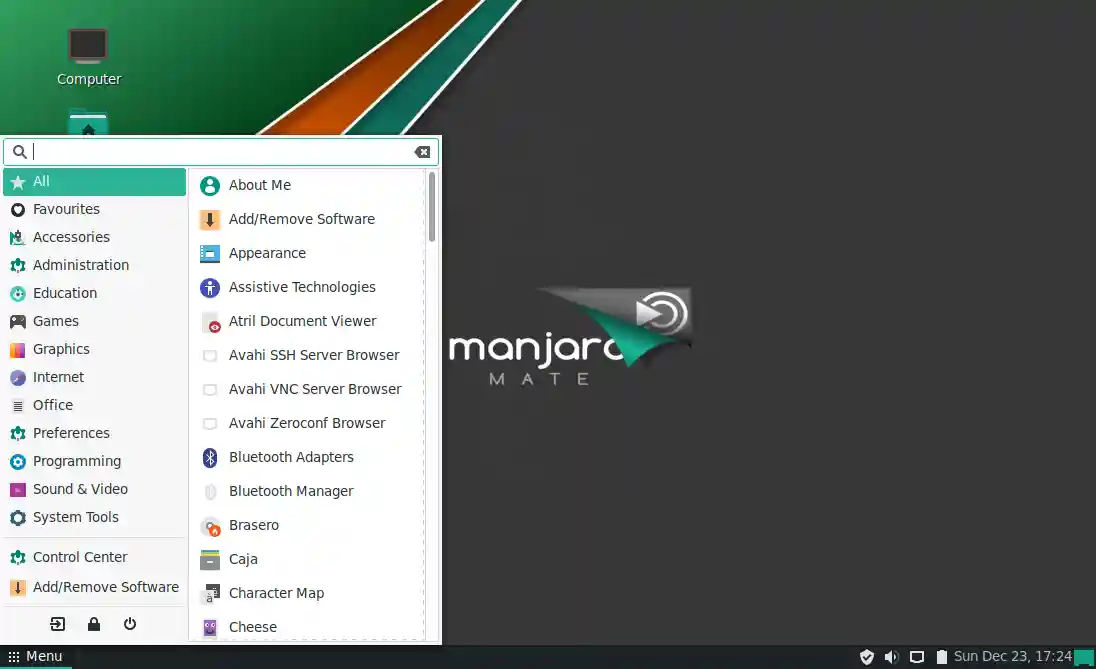Click the "Bluetooth Manager" label
The height and width of the screenshot is (669, 1096).
(291, 491)
